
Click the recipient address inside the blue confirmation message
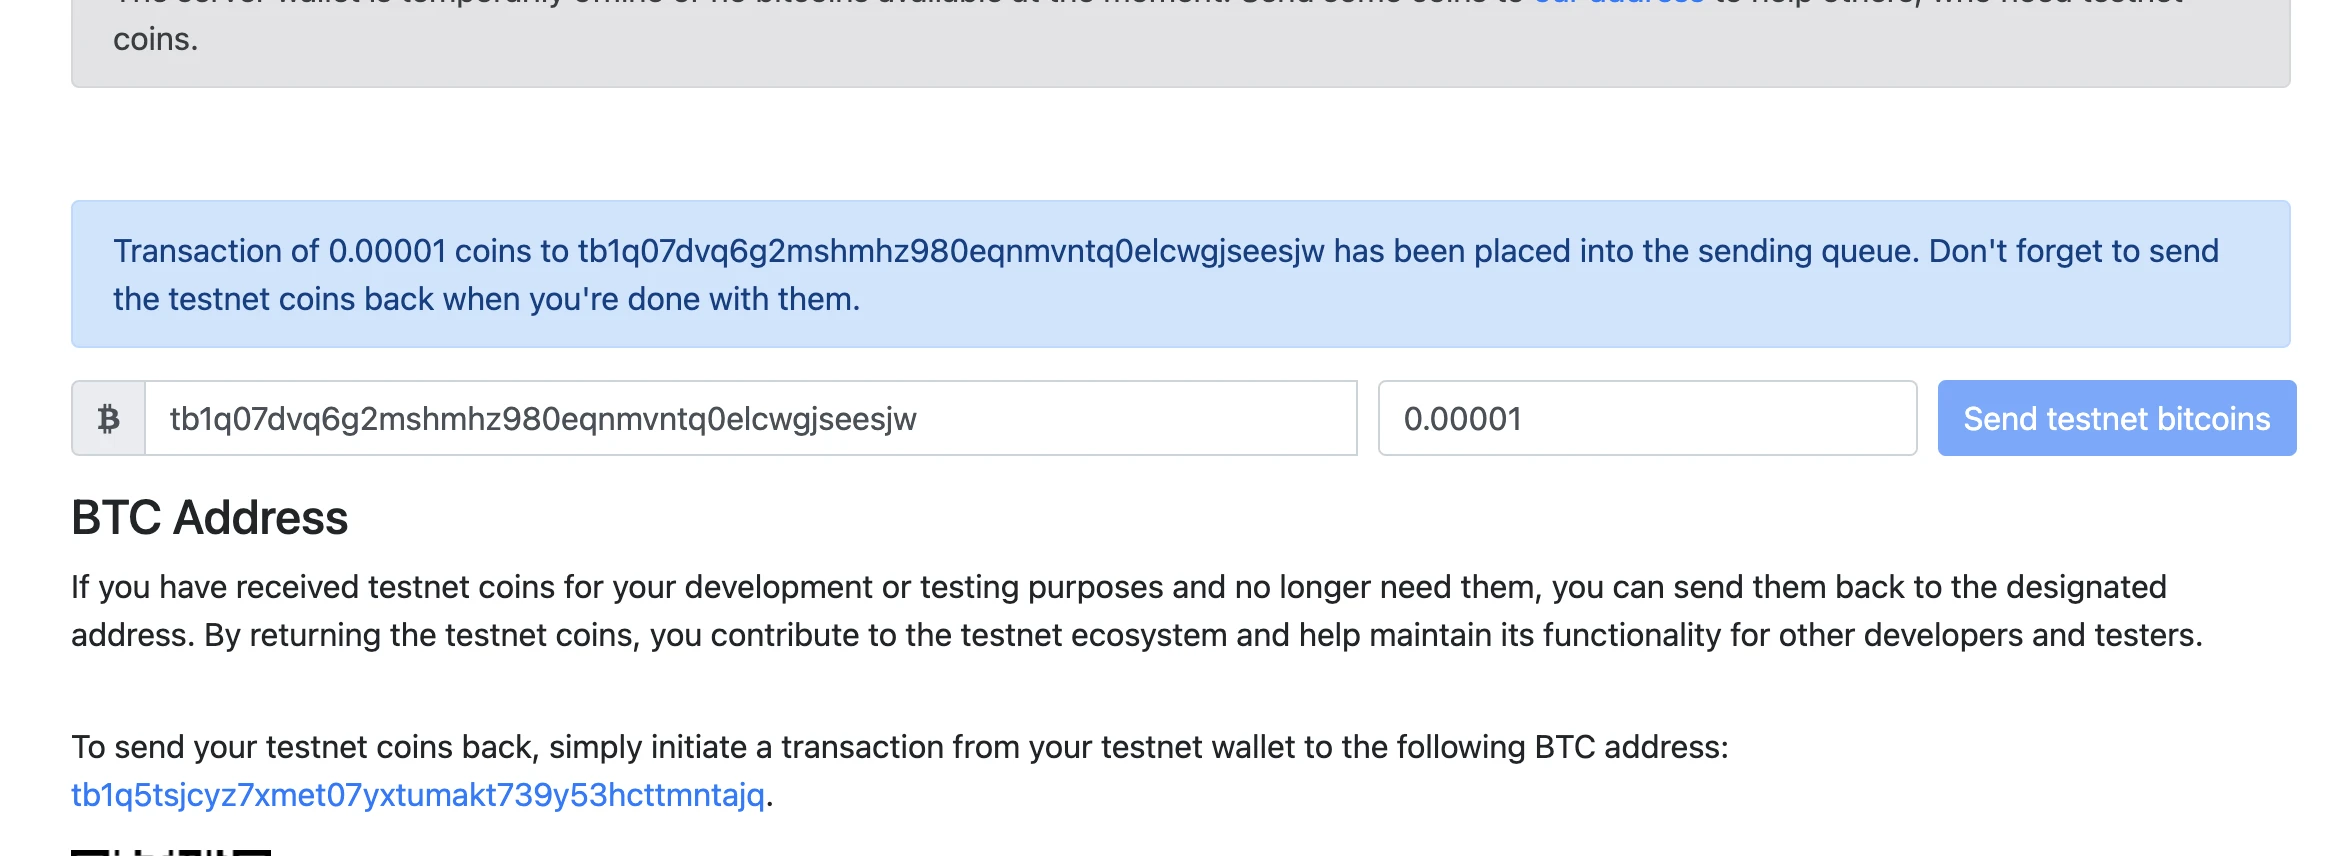950,251
